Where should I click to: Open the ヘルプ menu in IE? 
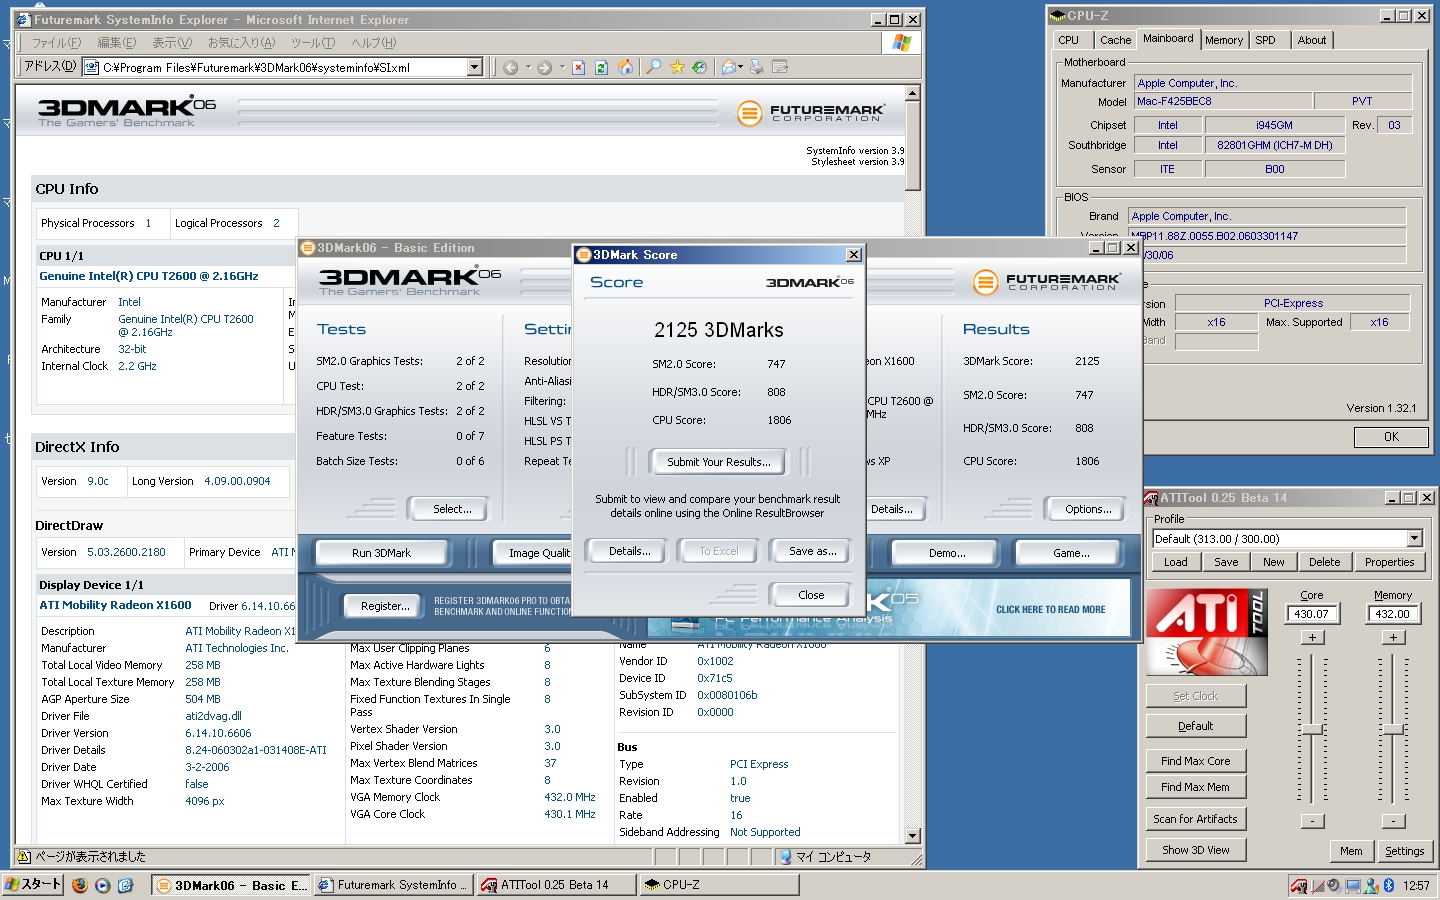pyautogui.click(x=374, y=43)
